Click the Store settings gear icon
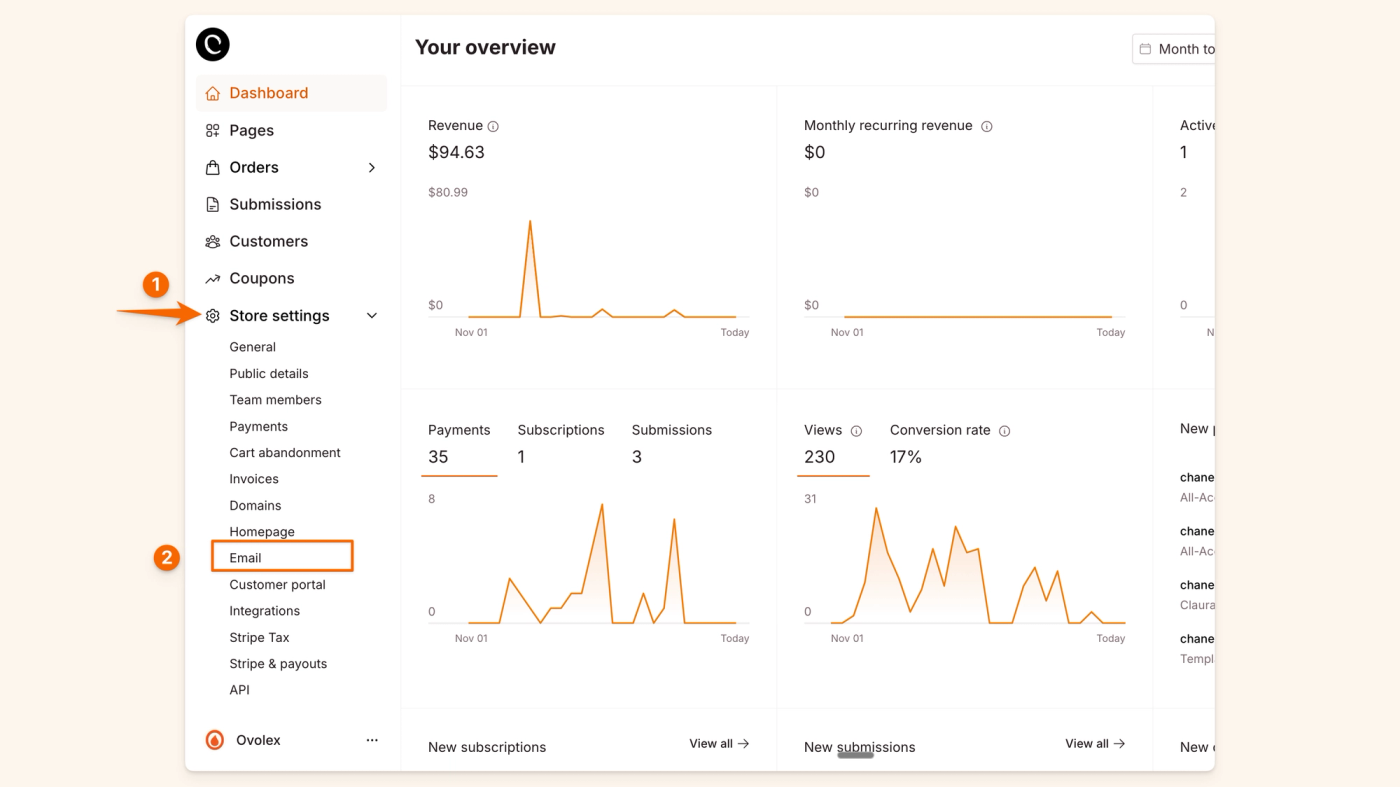The height and width of the screenshot is (787, 1400). (x=212, y=315)
